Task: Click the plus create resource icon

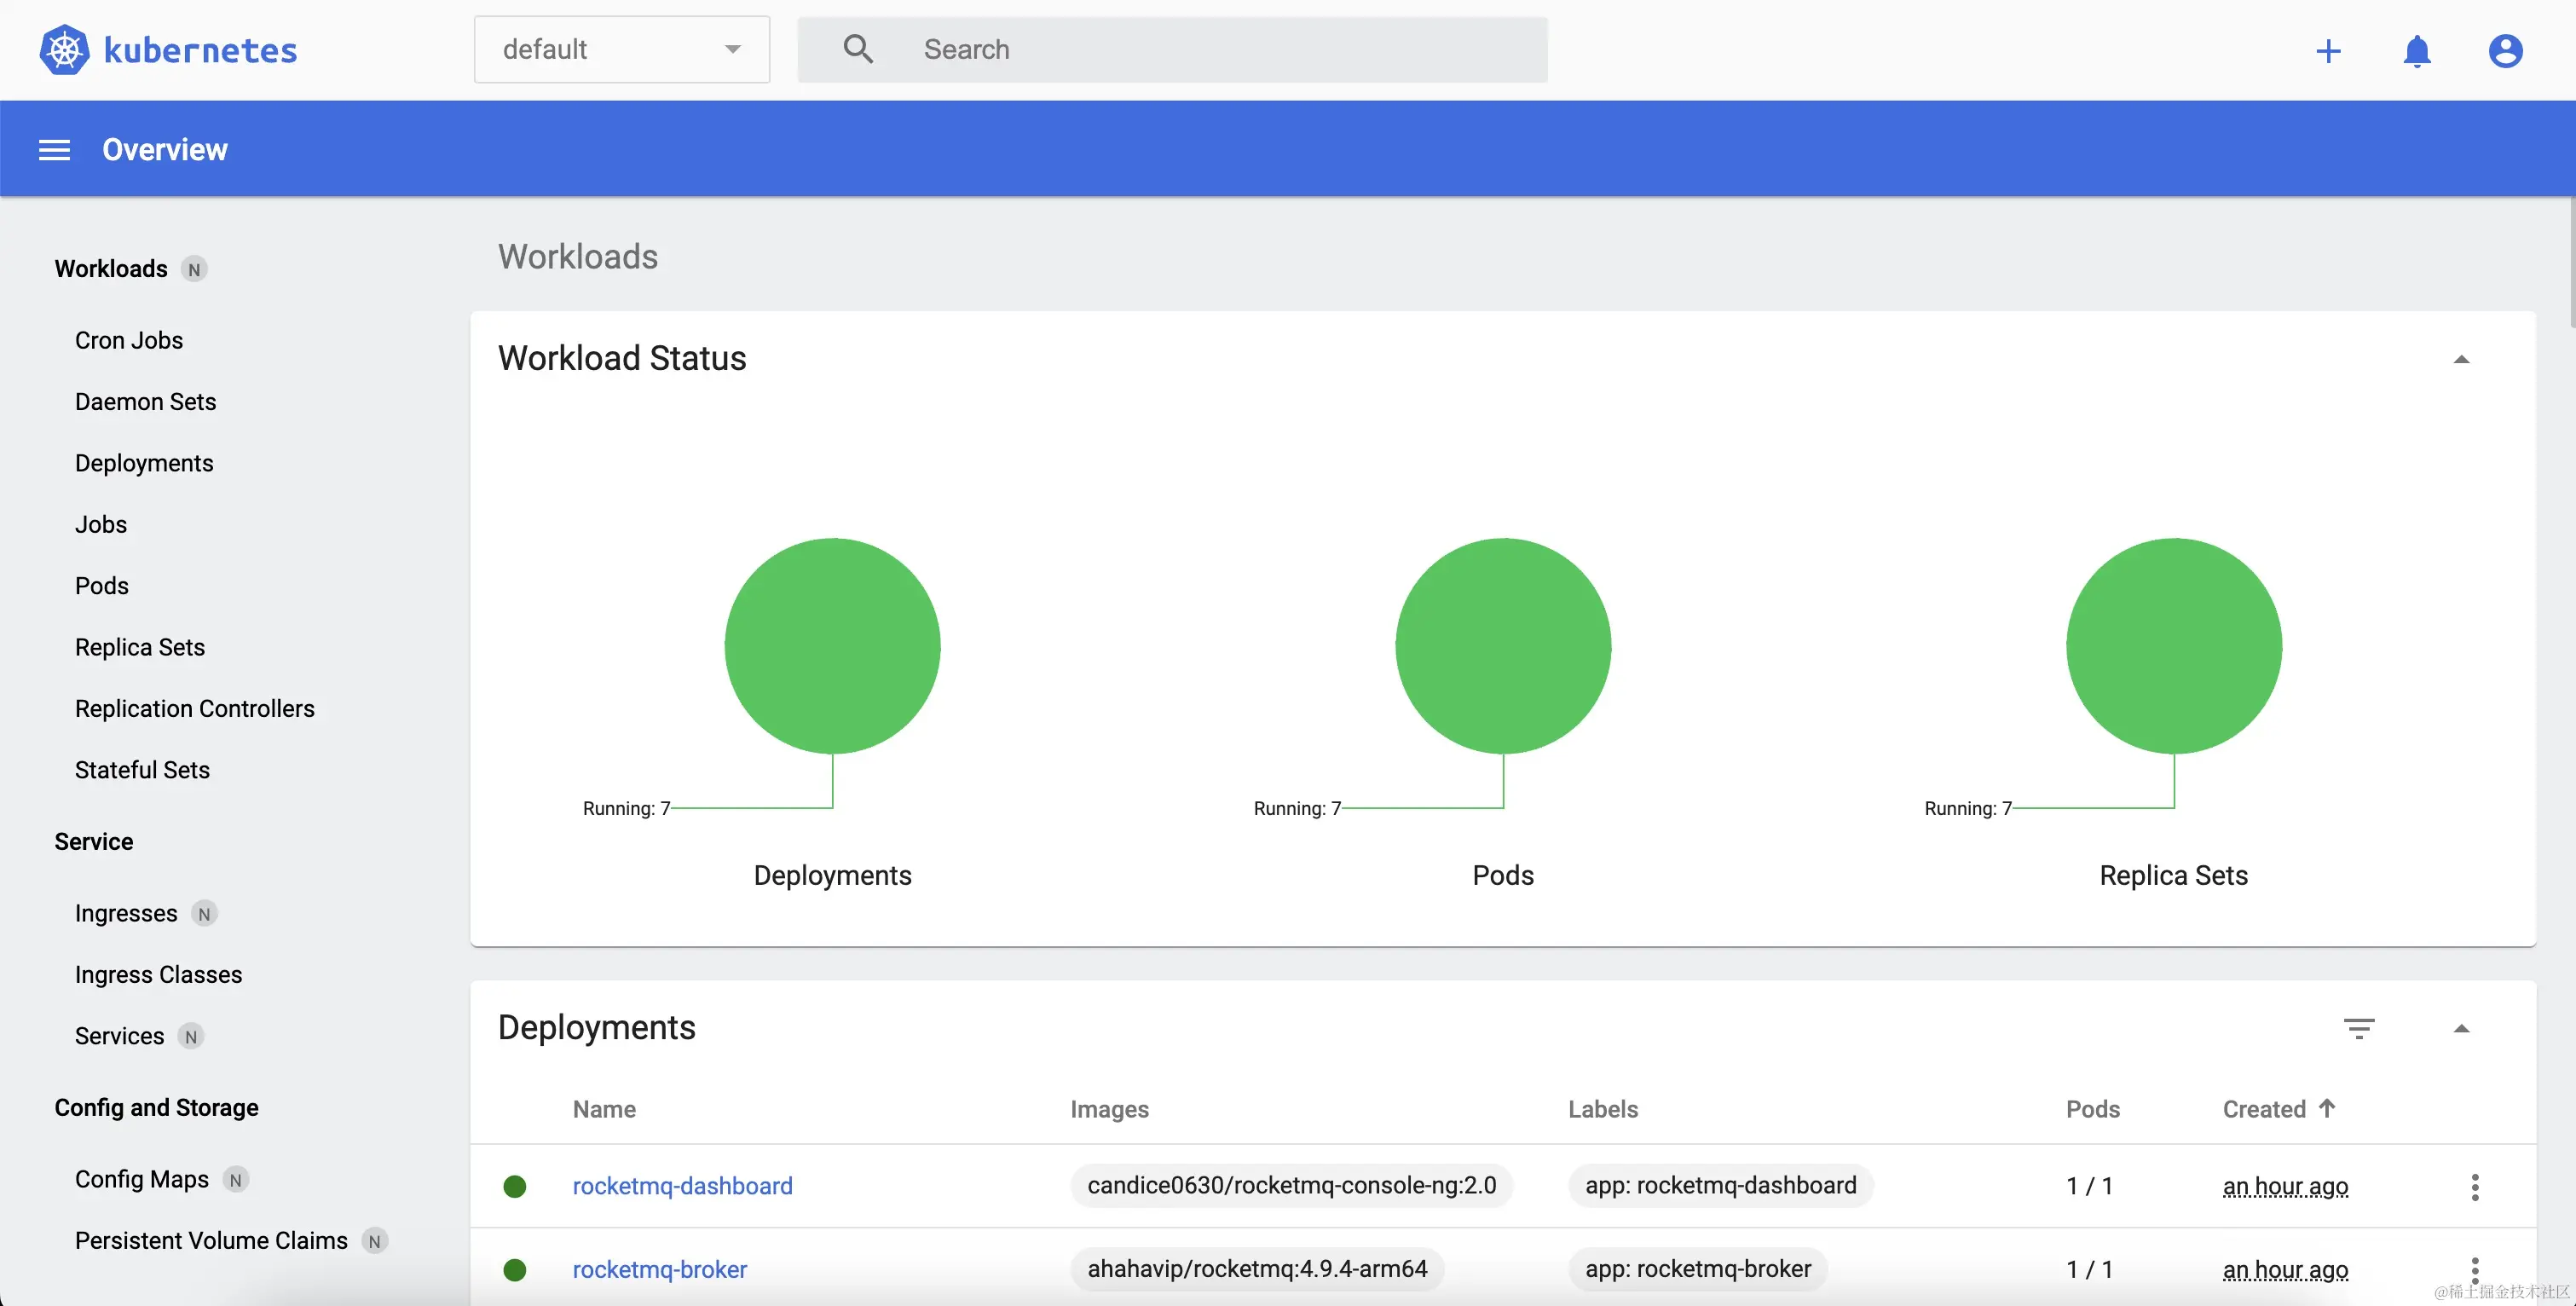Action: [x=2328, y=51]
